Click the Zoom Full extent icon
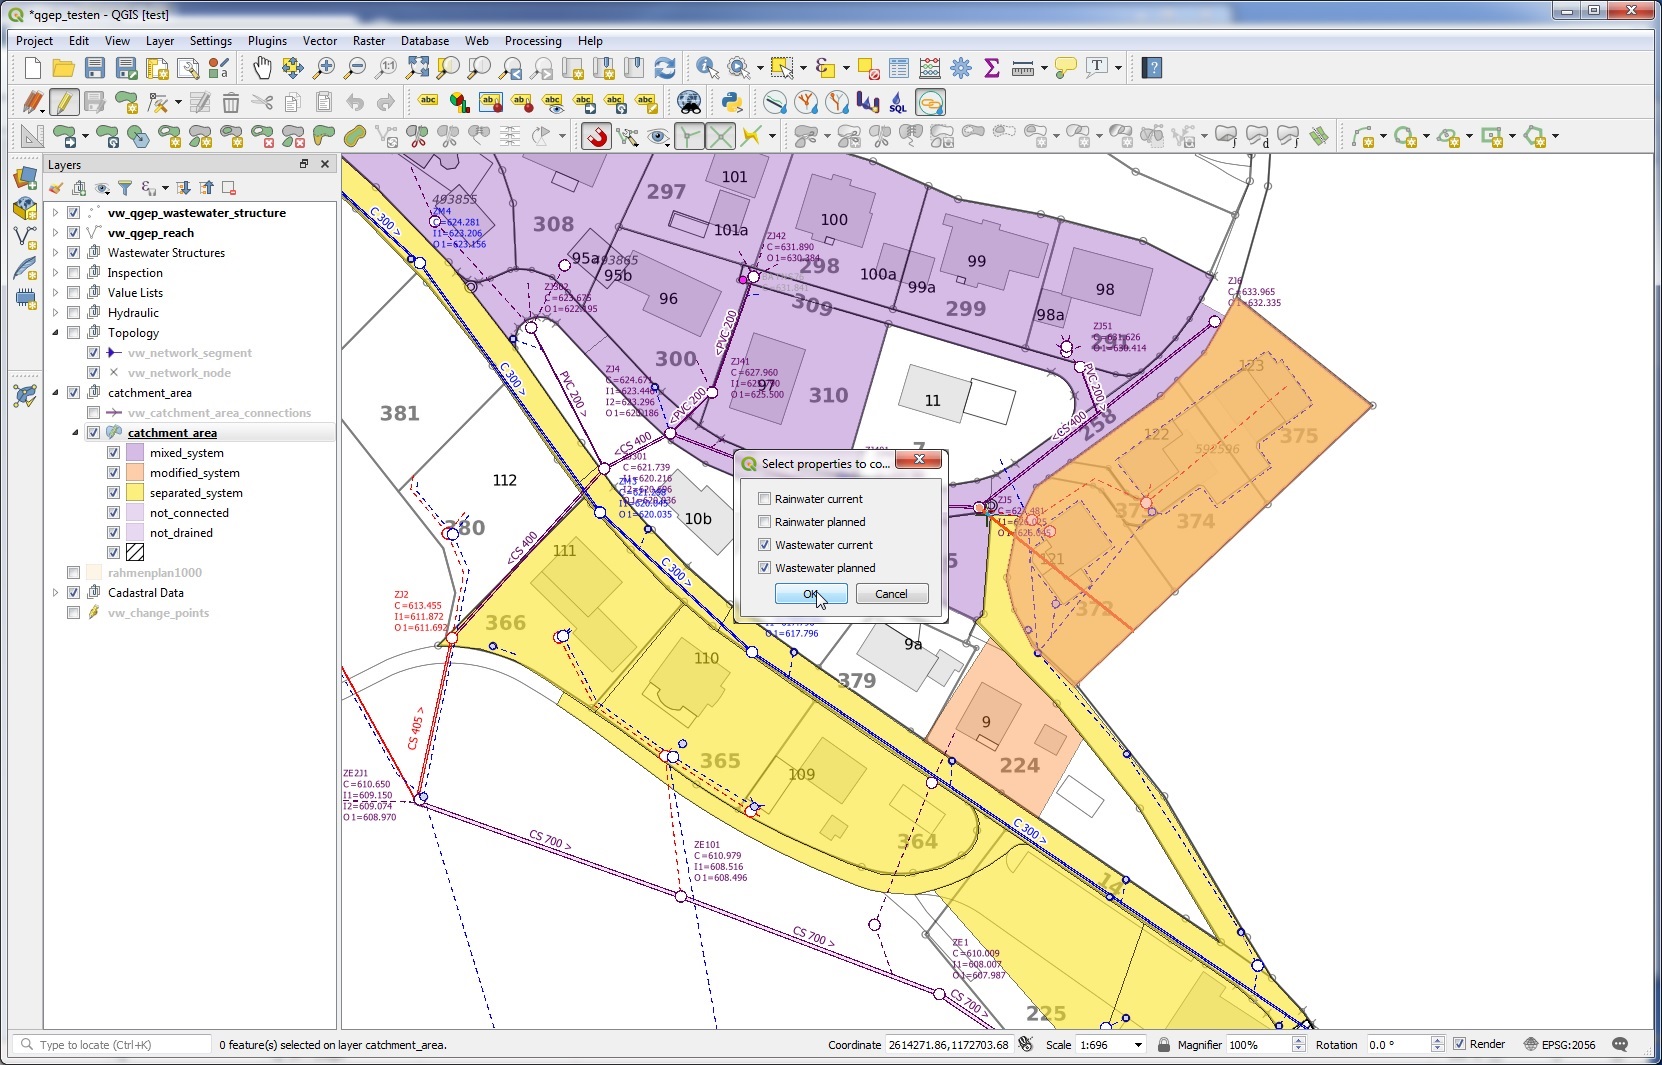The image size is (1662, 1065). (x=417, y=68)
